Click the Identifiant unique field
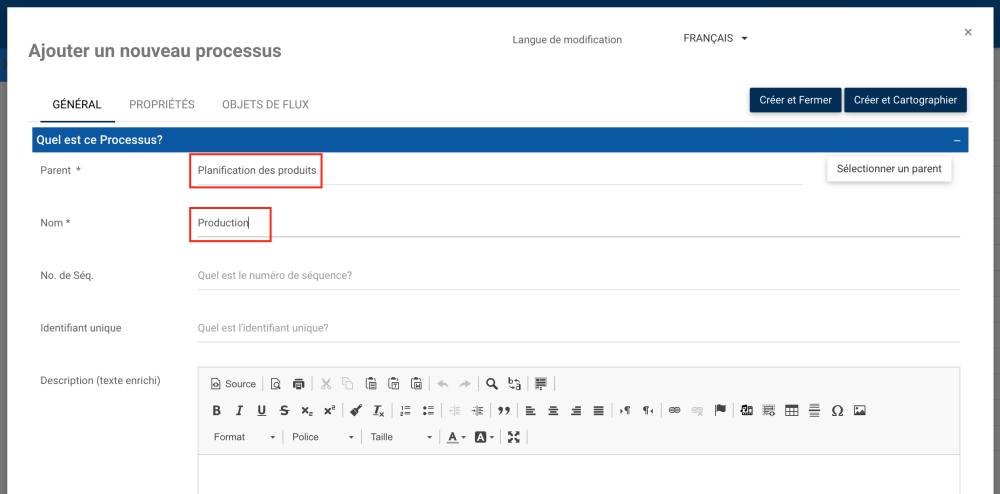 (x=578, y=328)
